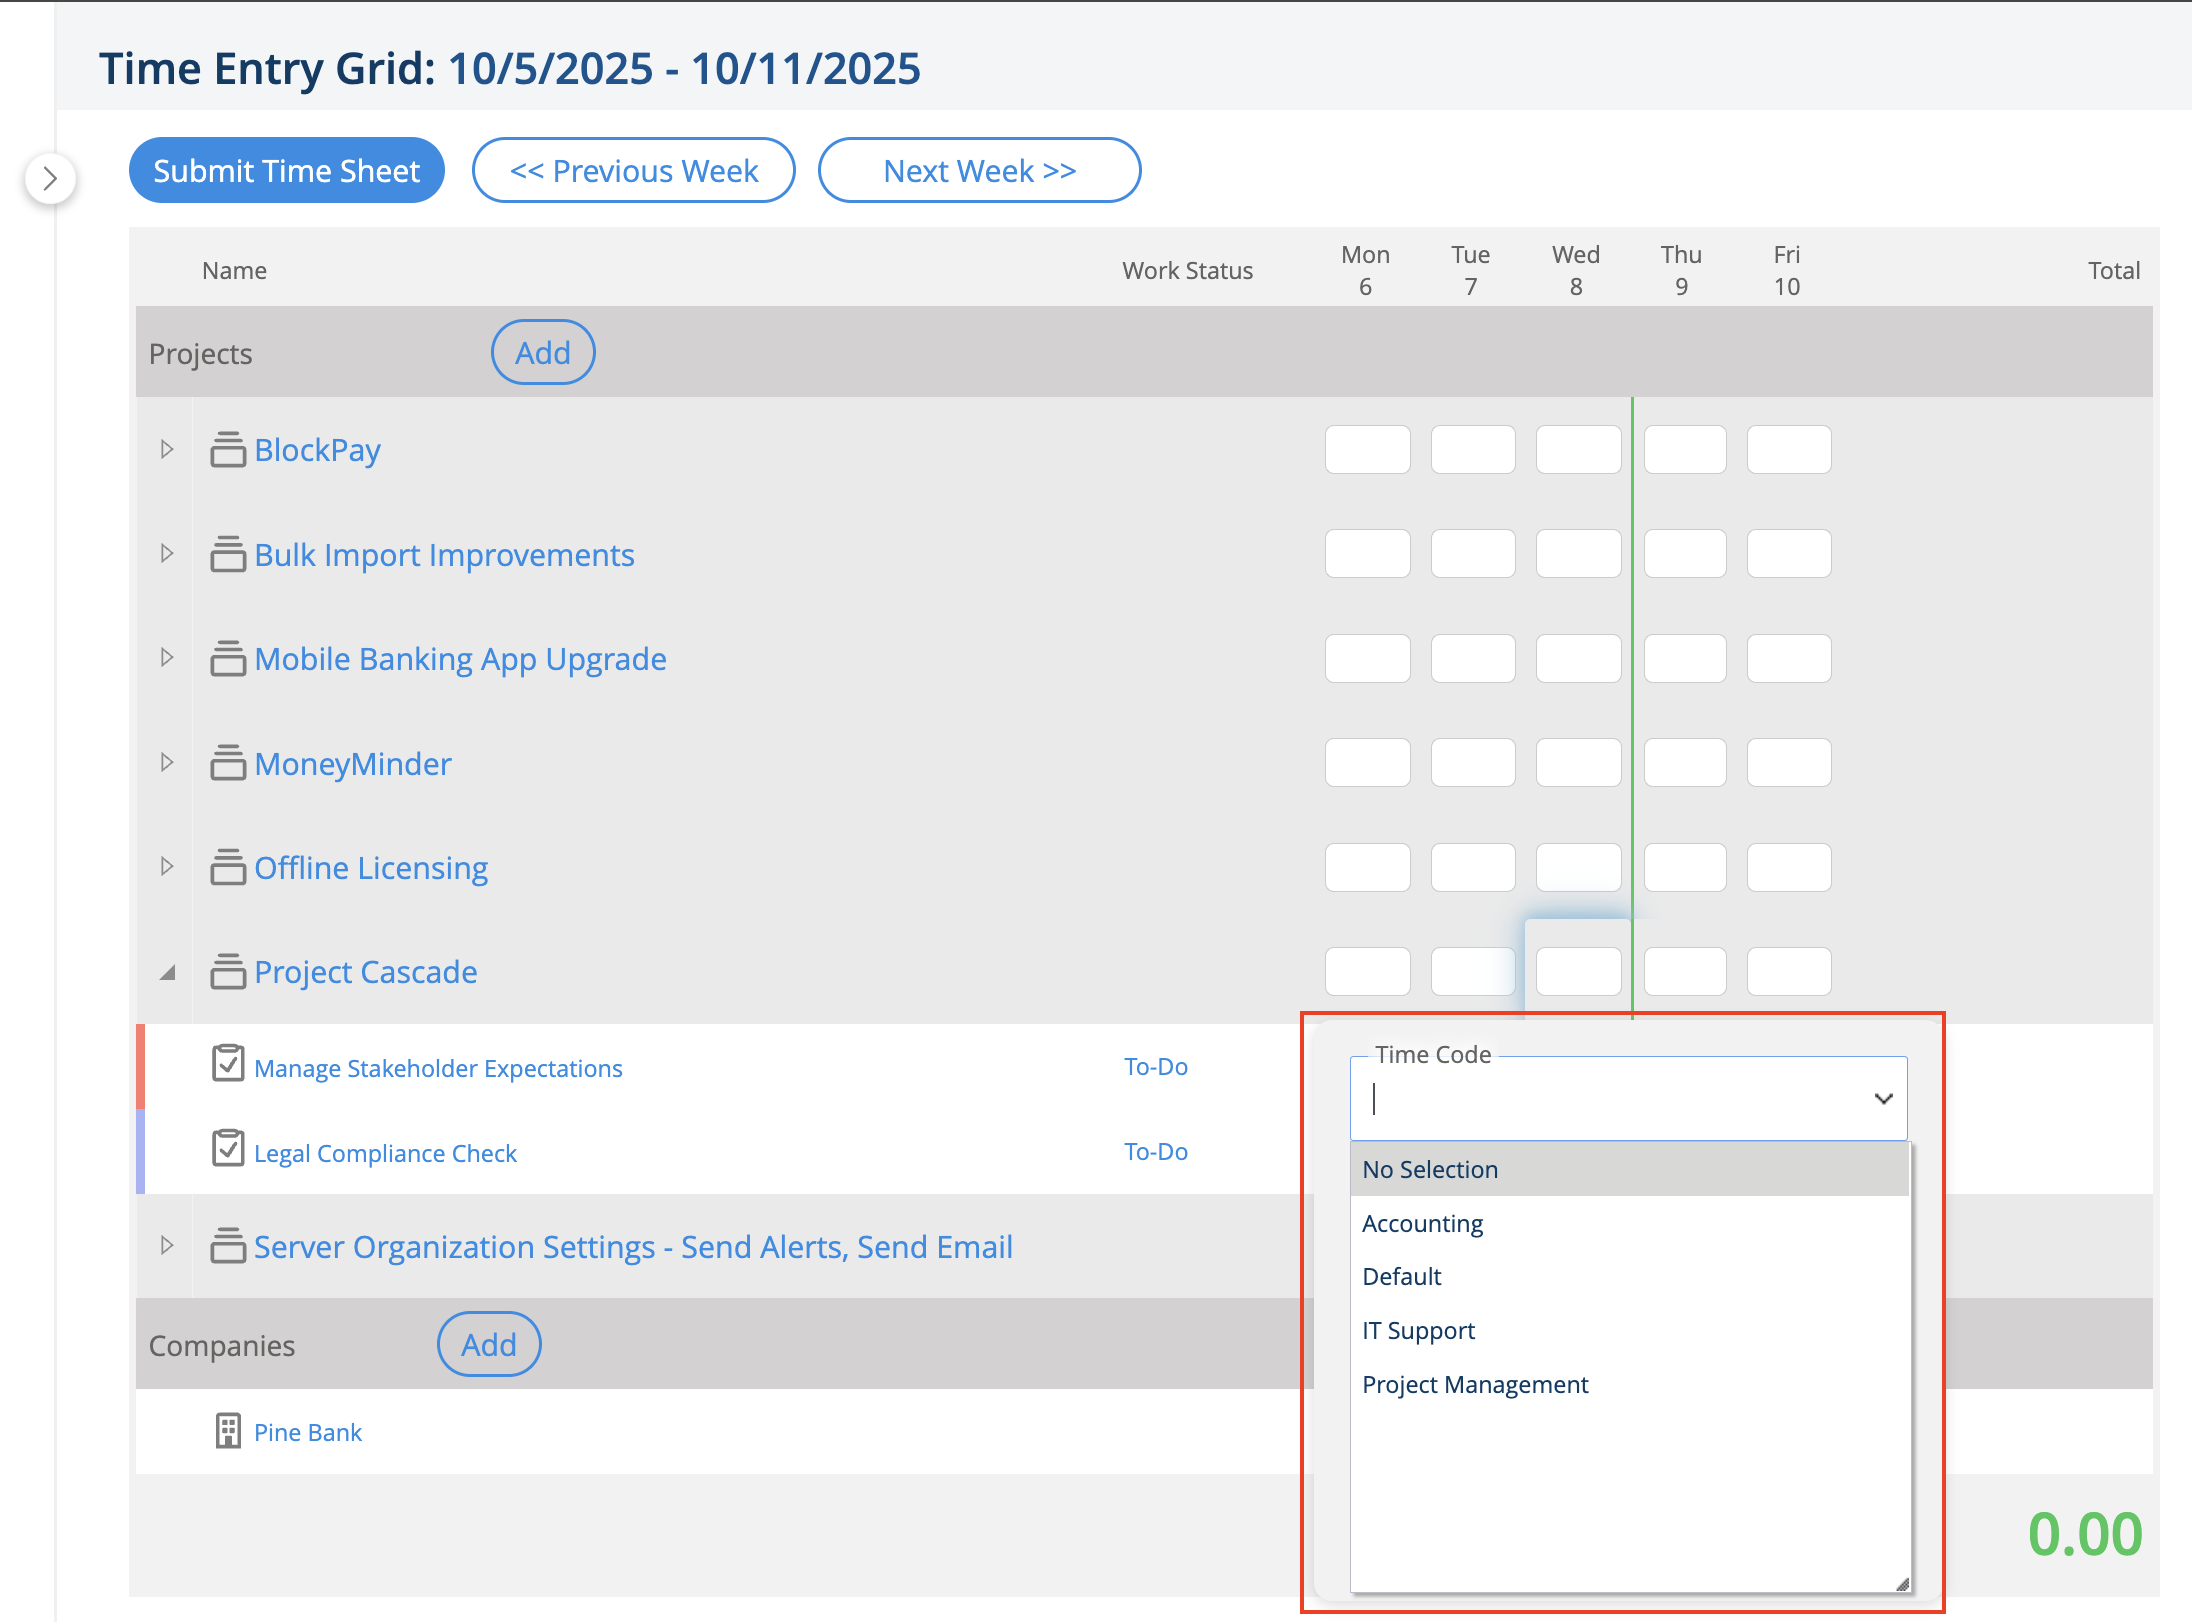This screenshot has width=2192, height=1622.
Task: Click Add button beside Companies
Action: tap(488, 1345)
